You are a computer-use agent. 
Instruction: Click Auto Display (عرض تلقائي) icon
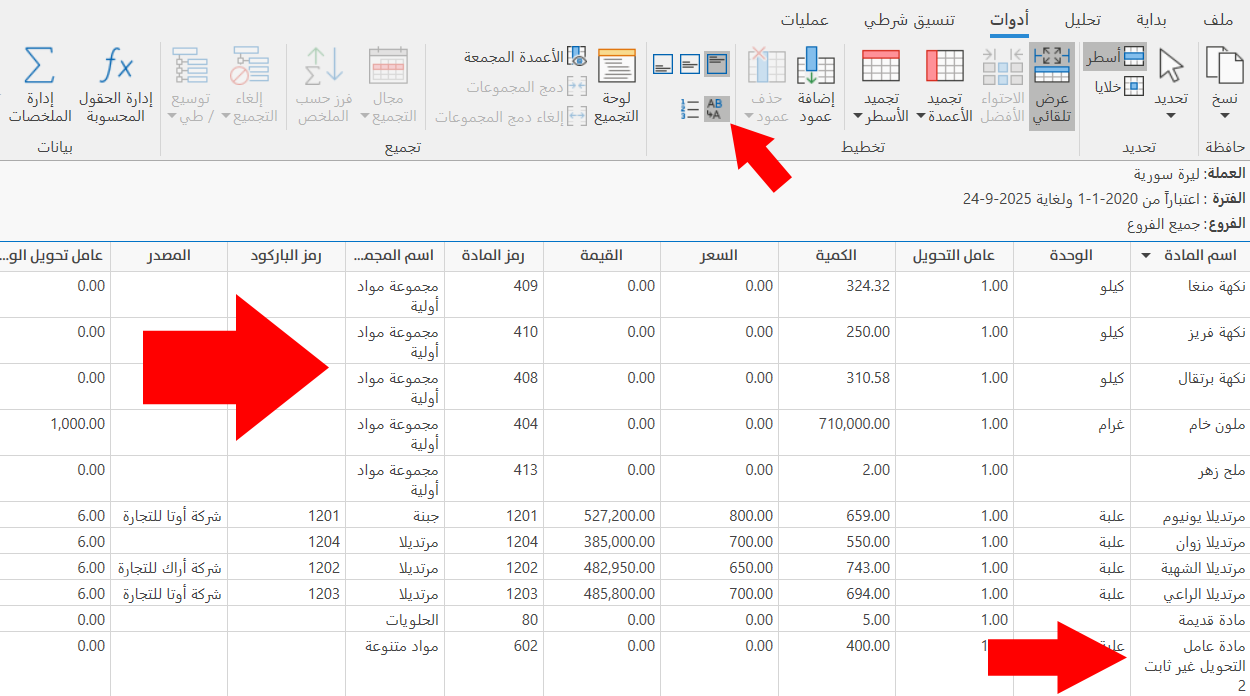(1051, 66)
